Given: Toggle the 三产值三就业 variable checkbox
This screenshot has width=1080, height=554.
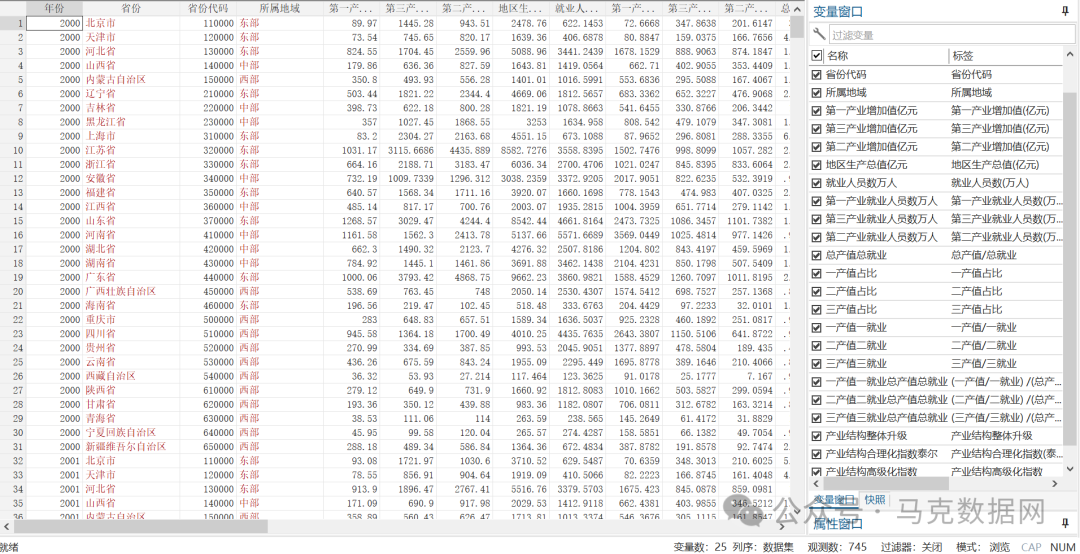Looking at the screenshot, I should [817, 363].
